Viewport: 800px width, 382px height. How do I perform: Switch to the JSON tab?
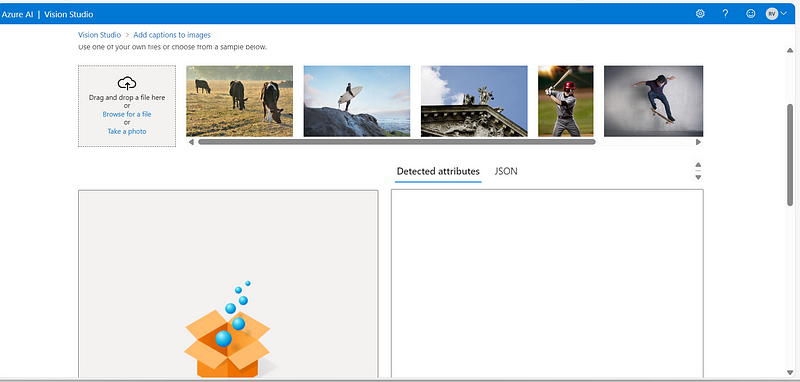click(506, 171)
